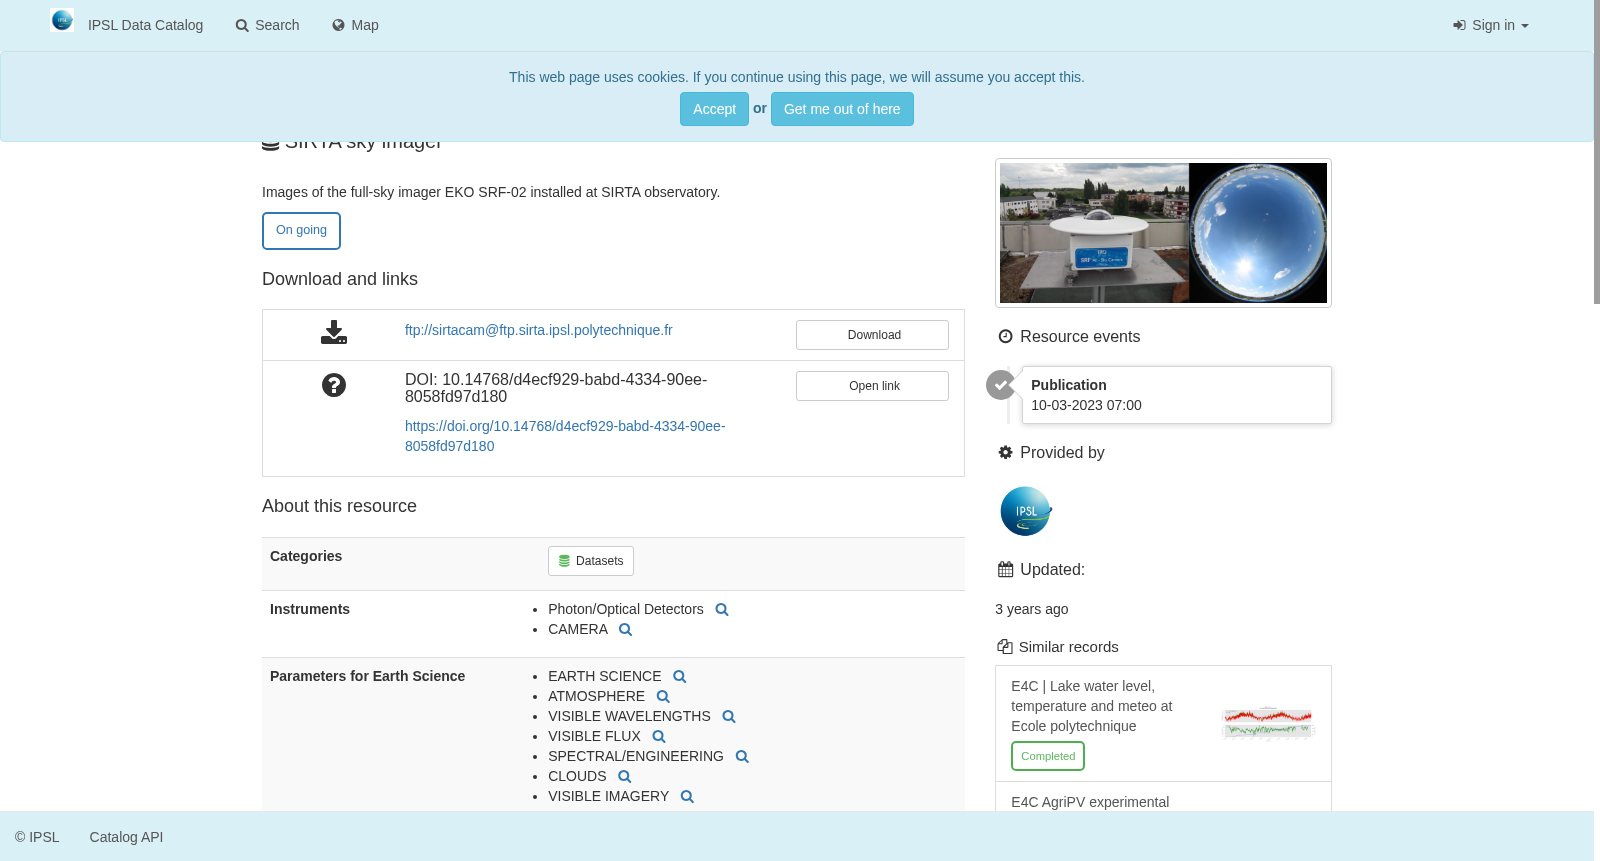The image size is (1600, 861).
Task: Search by Photon/Optical Detectors magnifier icon
Action: click(x=722, y=610)
